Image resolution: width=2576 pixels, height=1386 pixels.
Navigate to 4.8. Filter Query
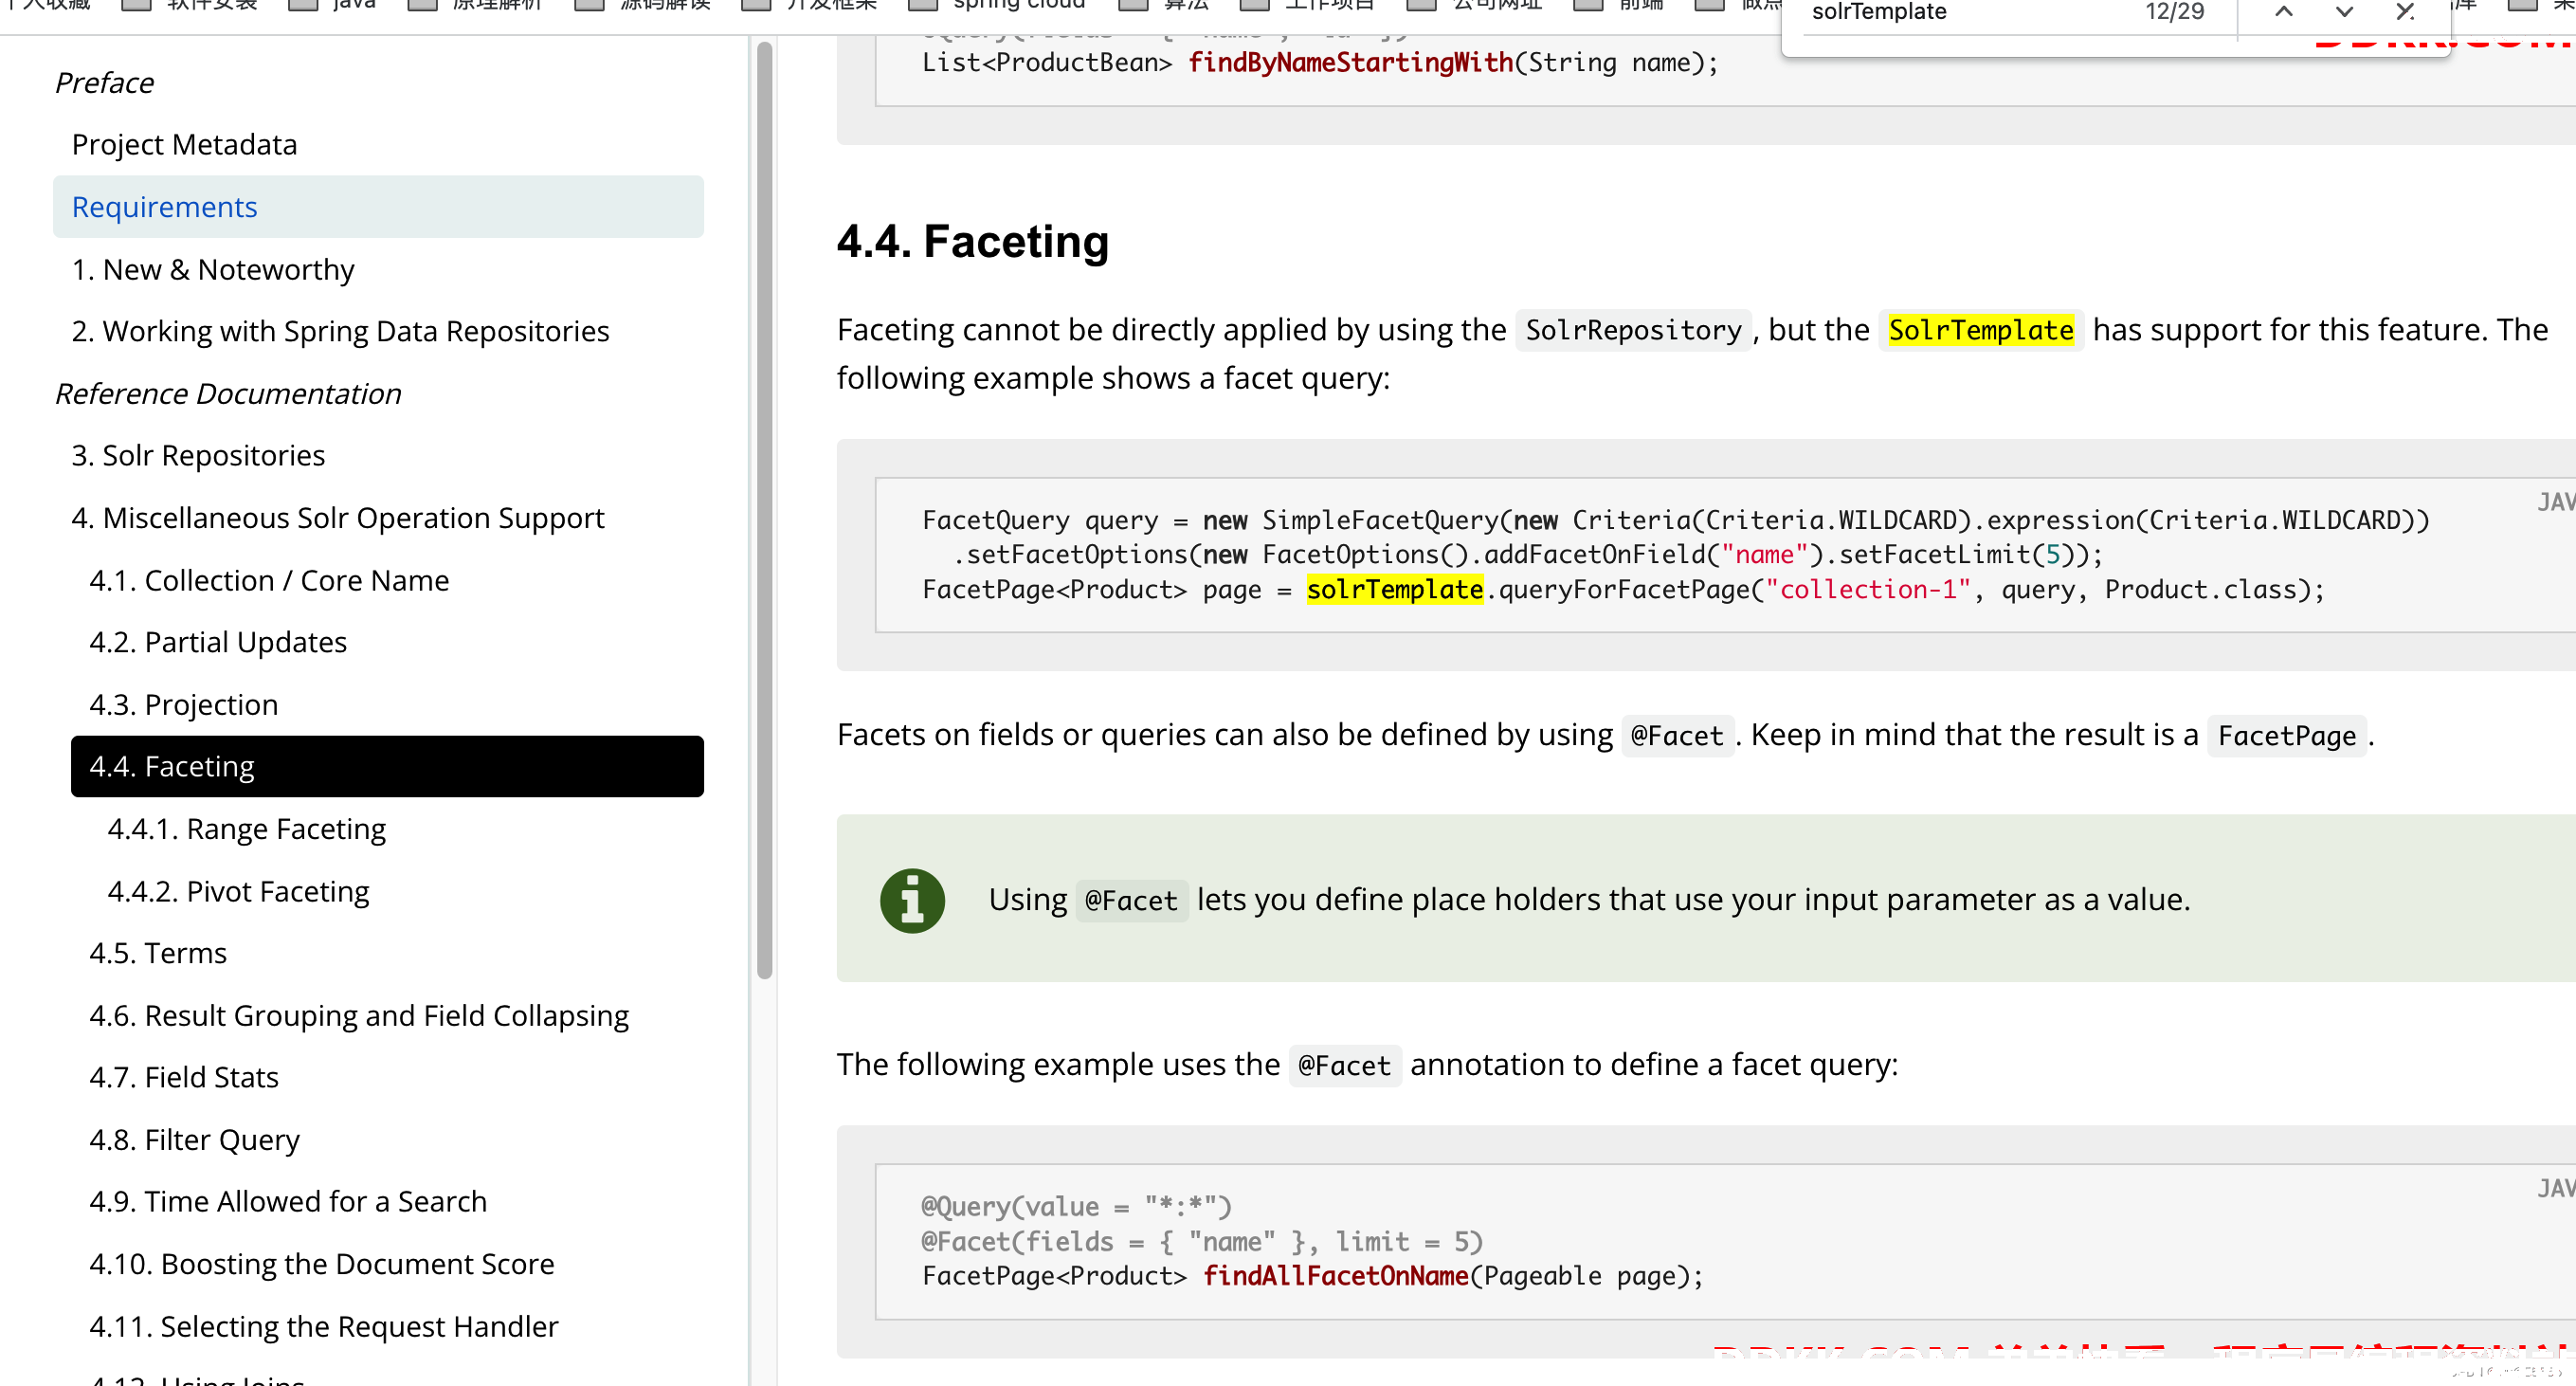194,1141
